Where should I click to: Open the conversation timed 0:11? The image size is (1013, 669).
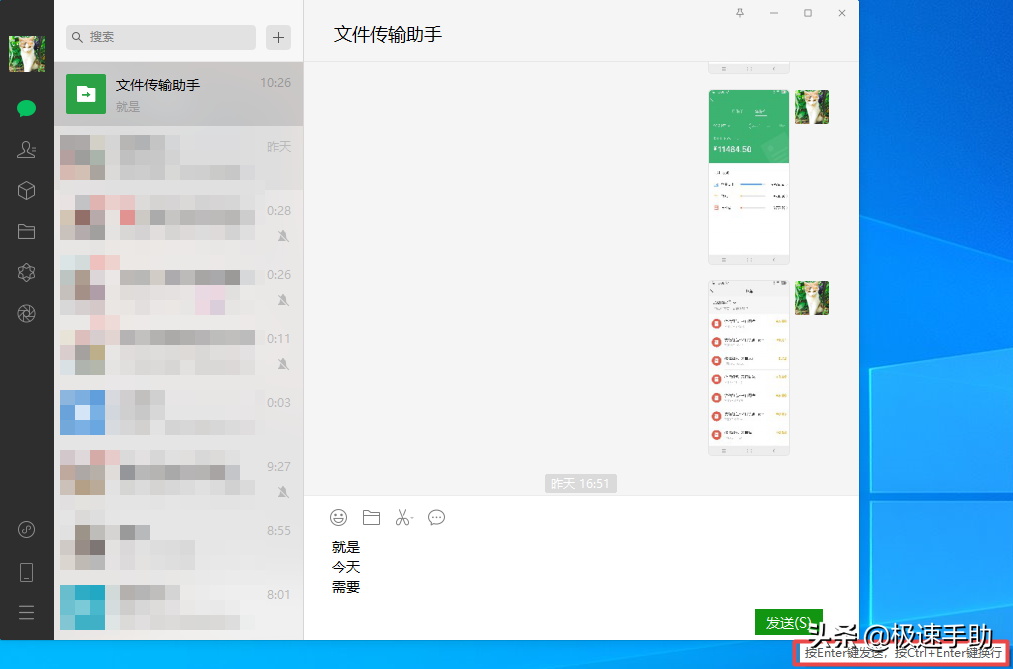pos(178,349)
